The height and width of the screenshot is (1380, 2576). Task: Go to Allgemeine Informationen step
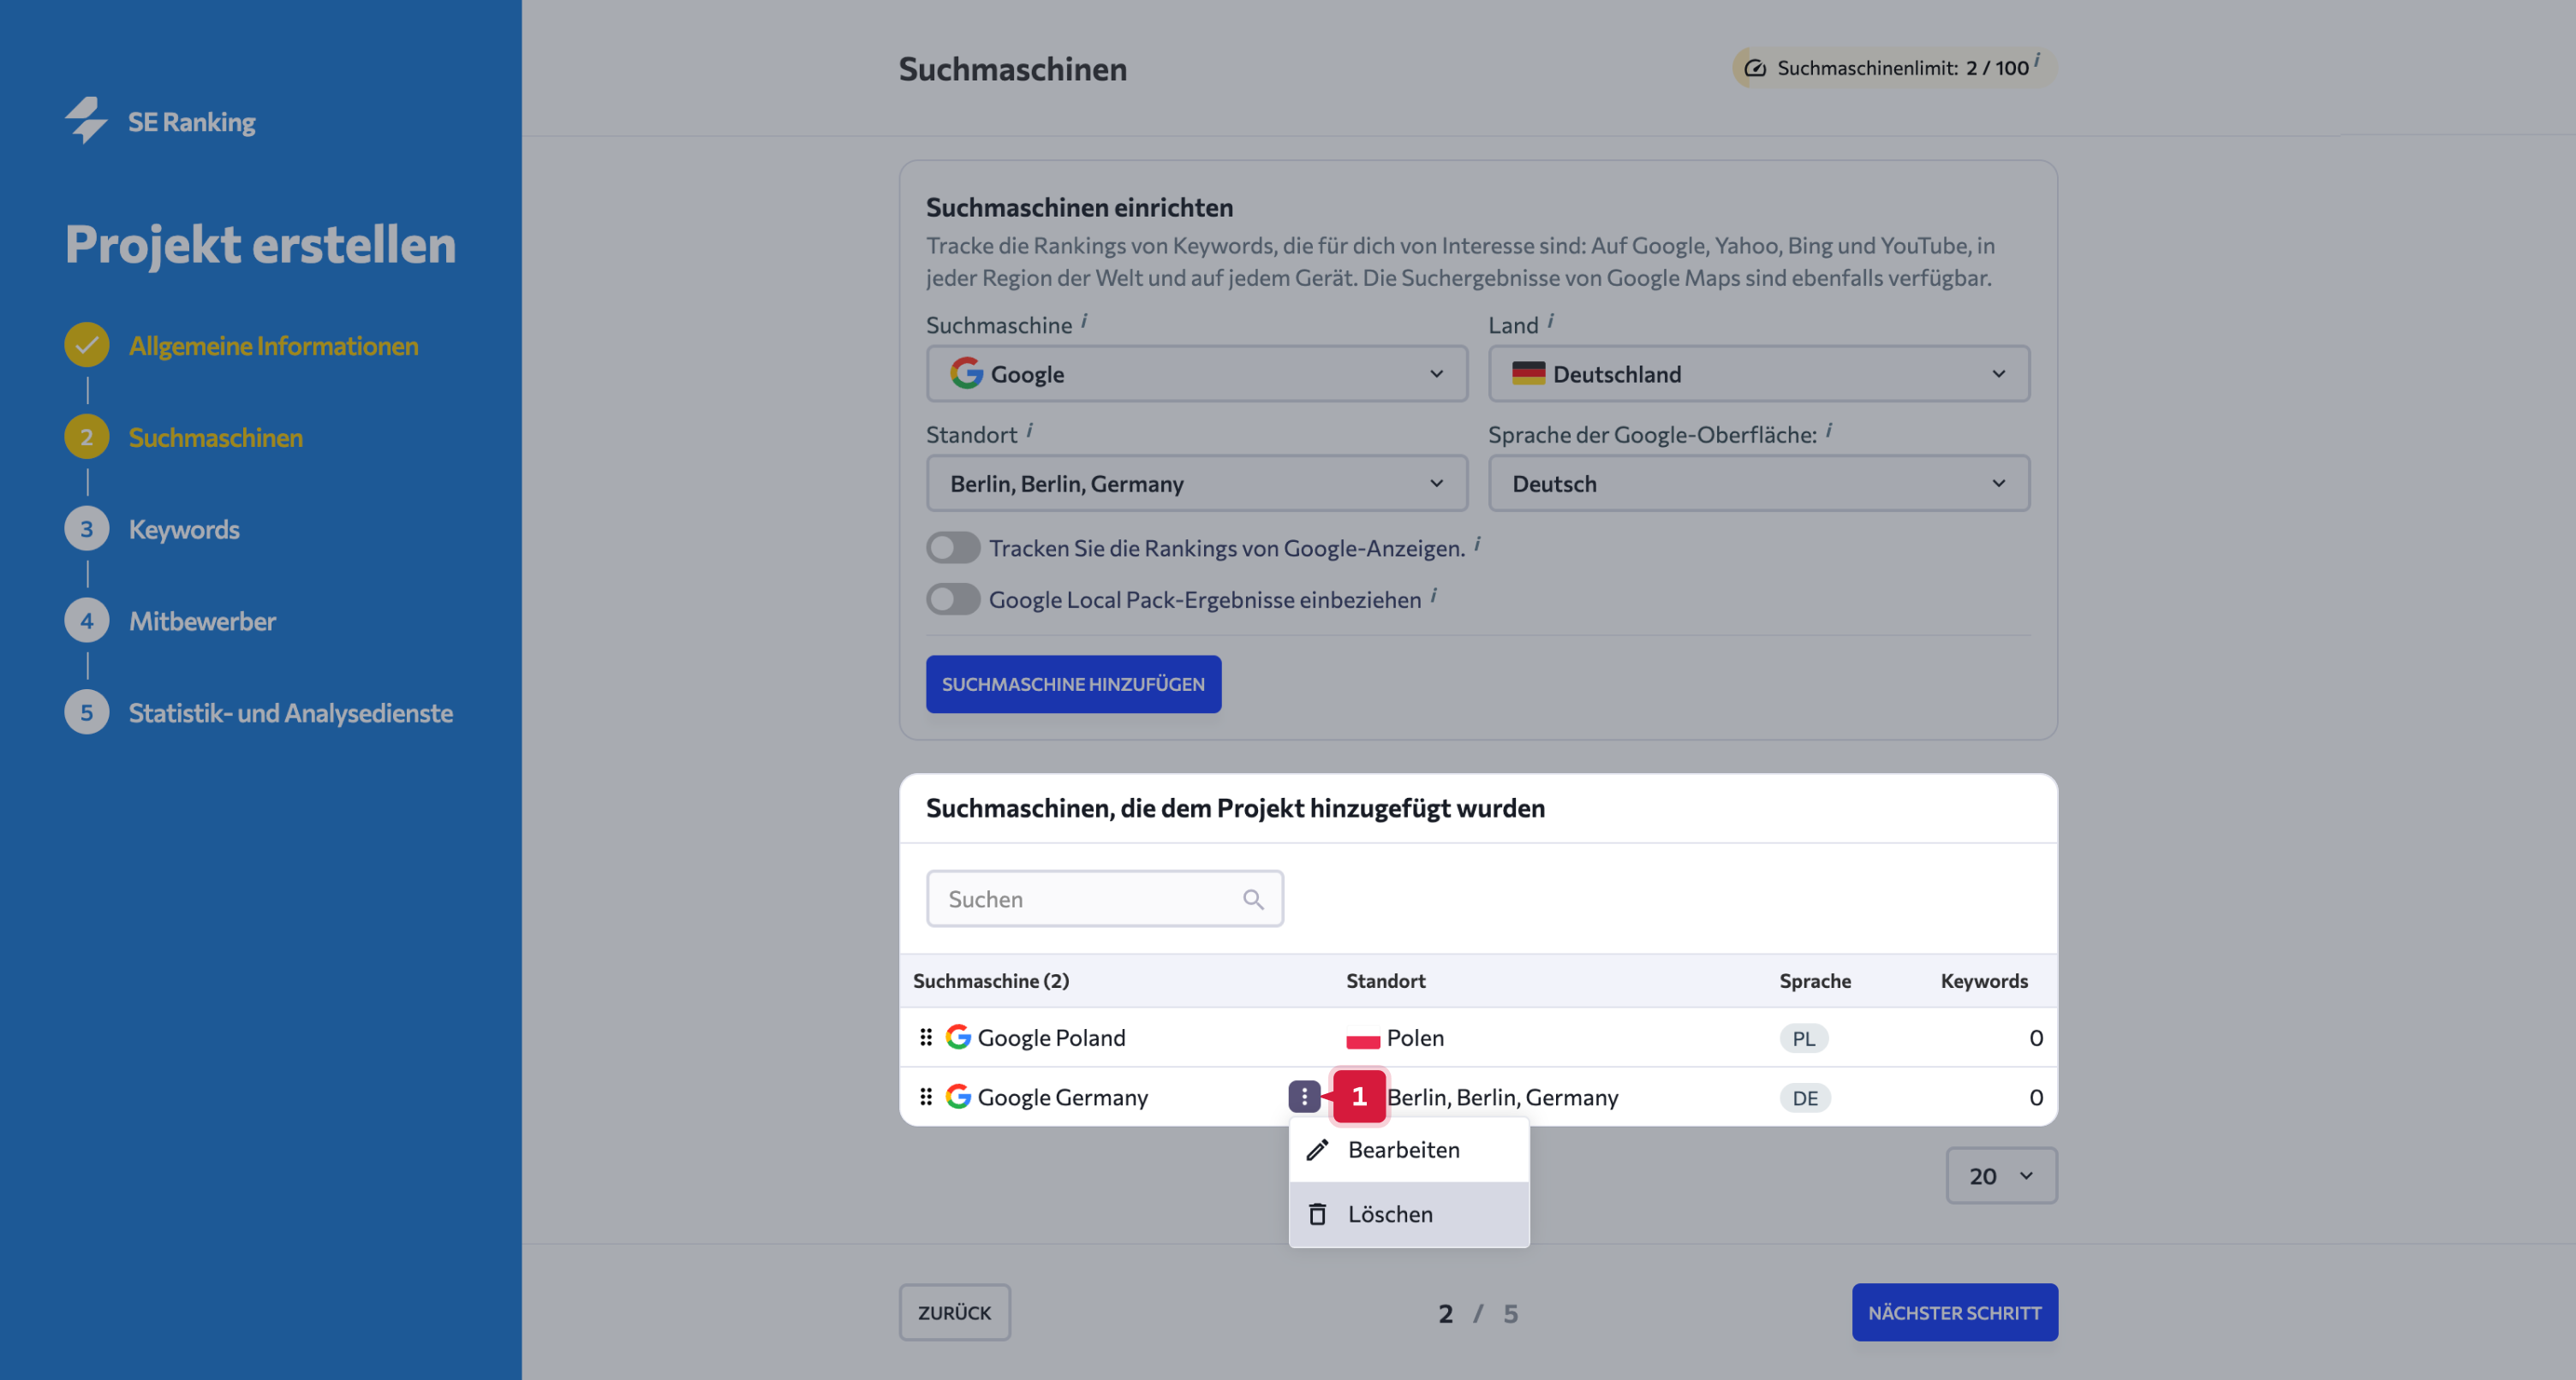coord(273,345)
